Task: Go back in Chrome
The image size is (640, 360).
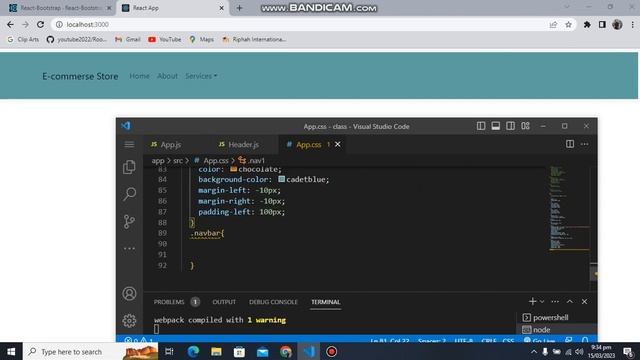Action: pos(10,24)
